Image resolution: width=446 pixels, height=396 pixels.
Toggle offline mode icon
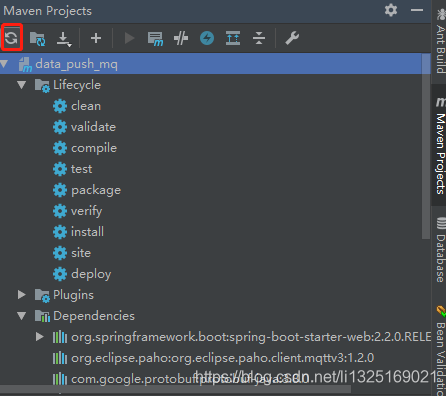pos(181,38)
